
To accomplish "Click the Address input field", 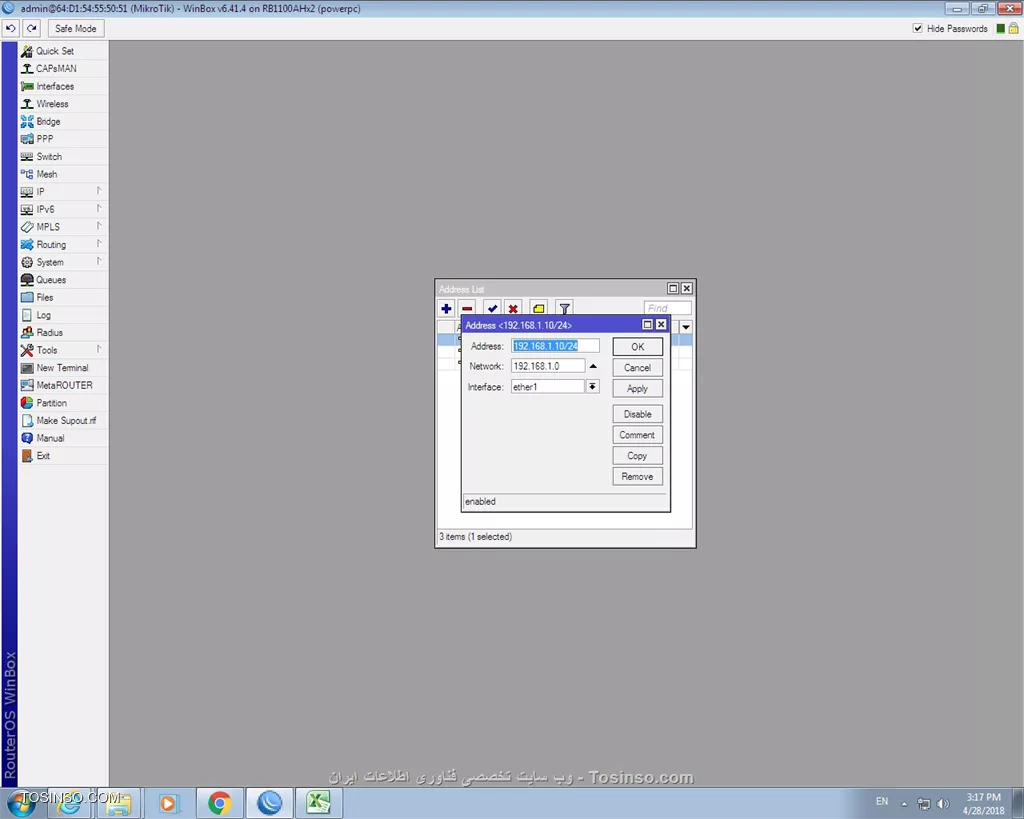I will pos(555,346).
